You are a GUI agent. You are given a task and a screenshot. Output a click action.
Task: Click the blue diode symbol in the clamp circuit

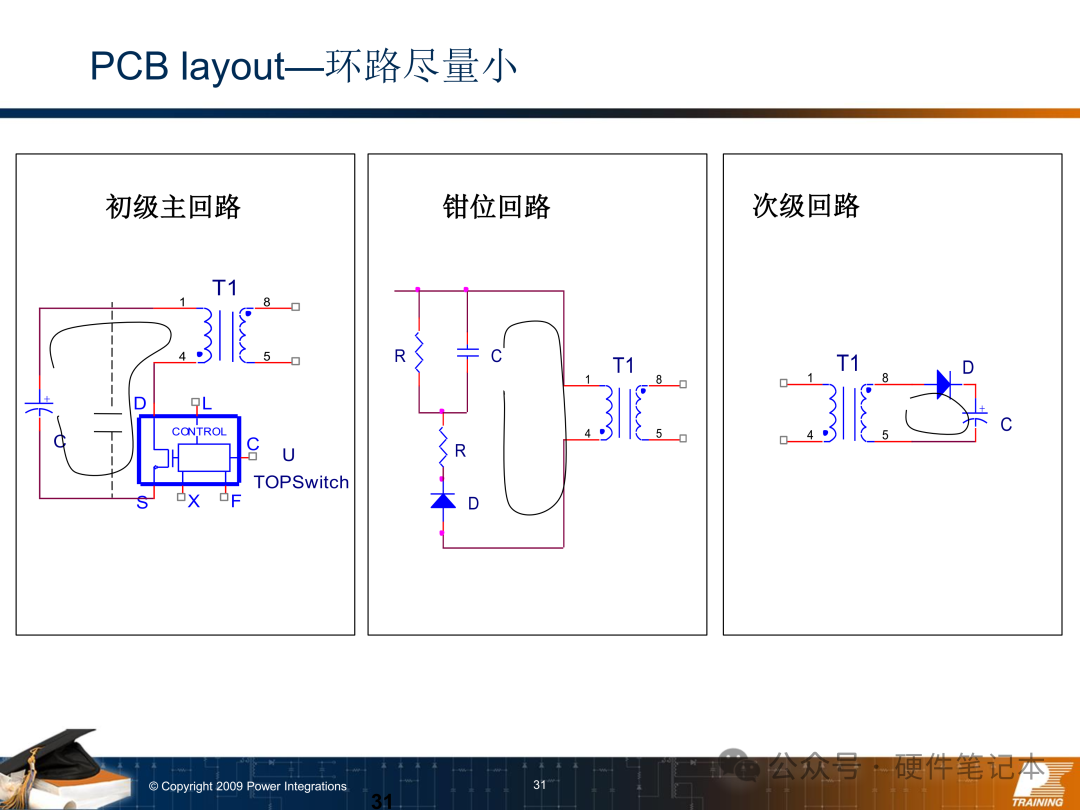442,499
